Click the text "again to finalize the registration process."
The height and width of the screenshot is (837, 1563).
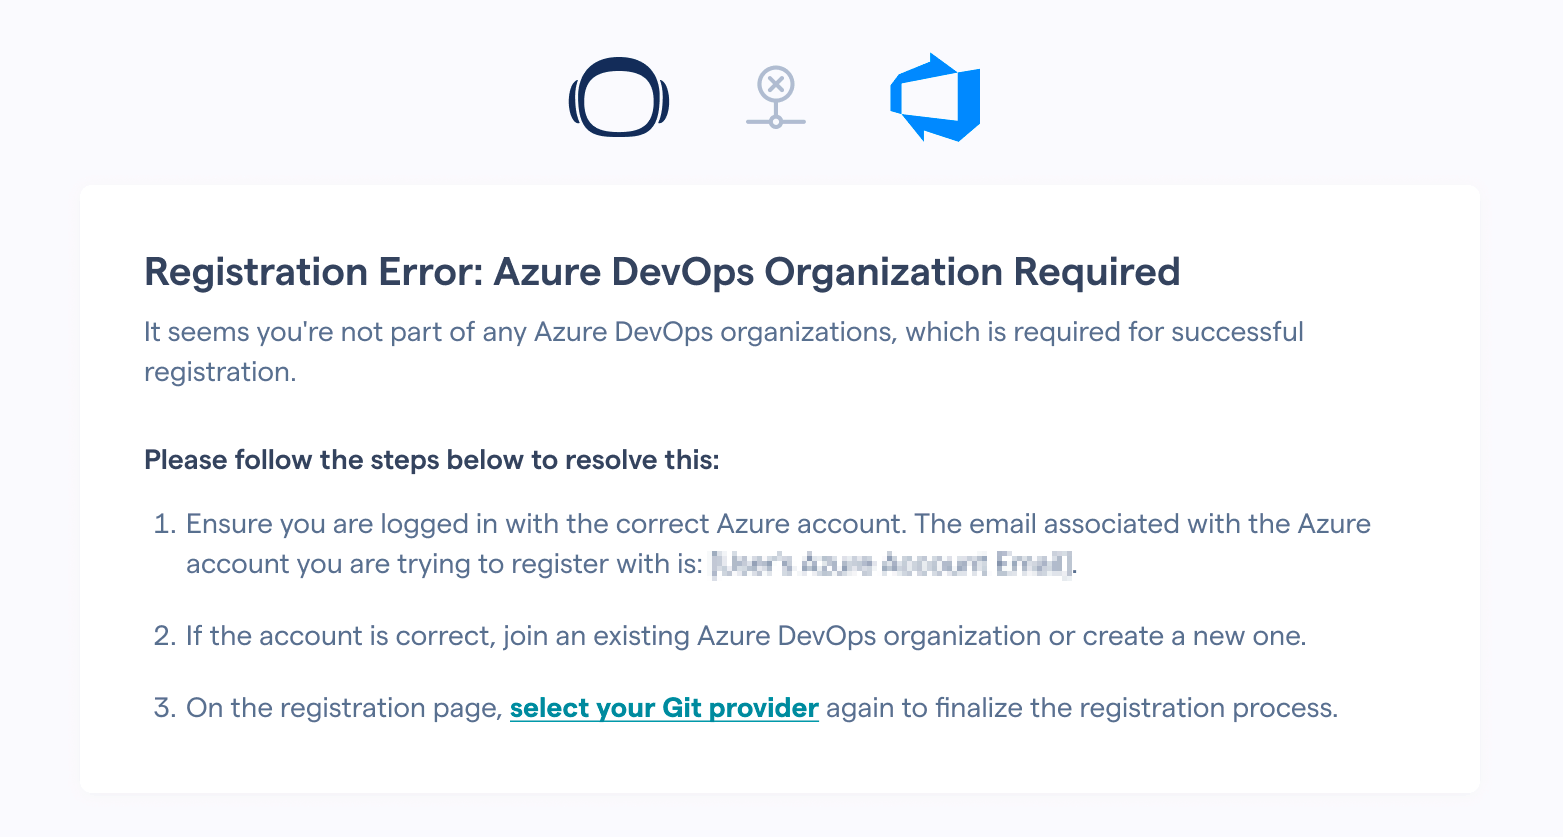coord(1082,708)
